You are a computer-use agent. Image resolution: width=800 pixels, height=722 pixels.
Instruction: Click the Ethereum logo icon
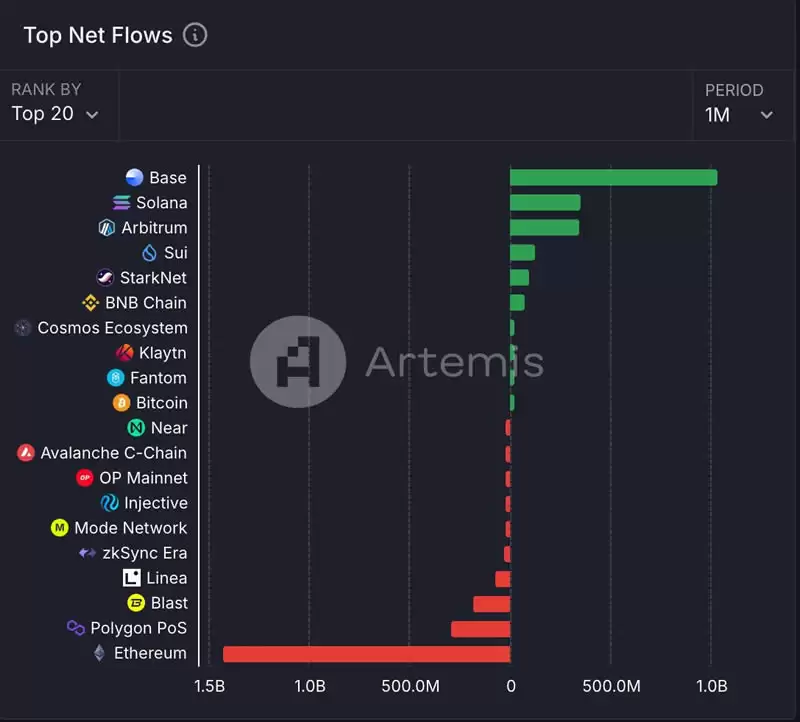[x=97, y=652]
